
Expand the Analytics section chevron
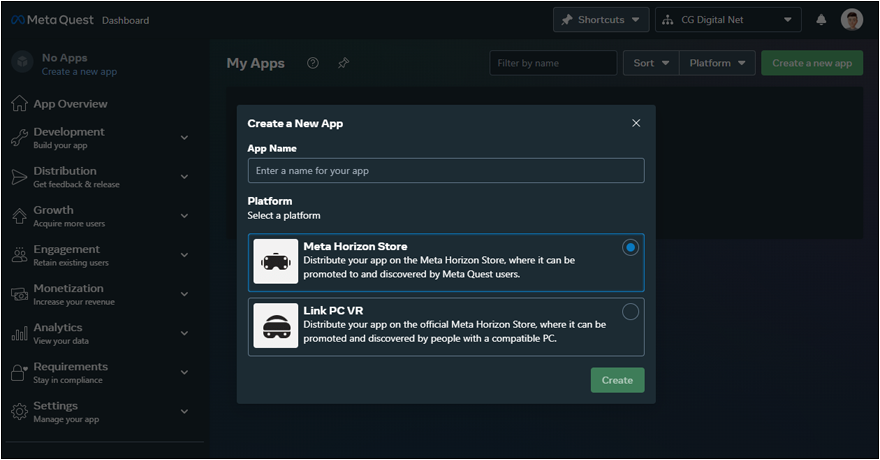pos(184,333)
